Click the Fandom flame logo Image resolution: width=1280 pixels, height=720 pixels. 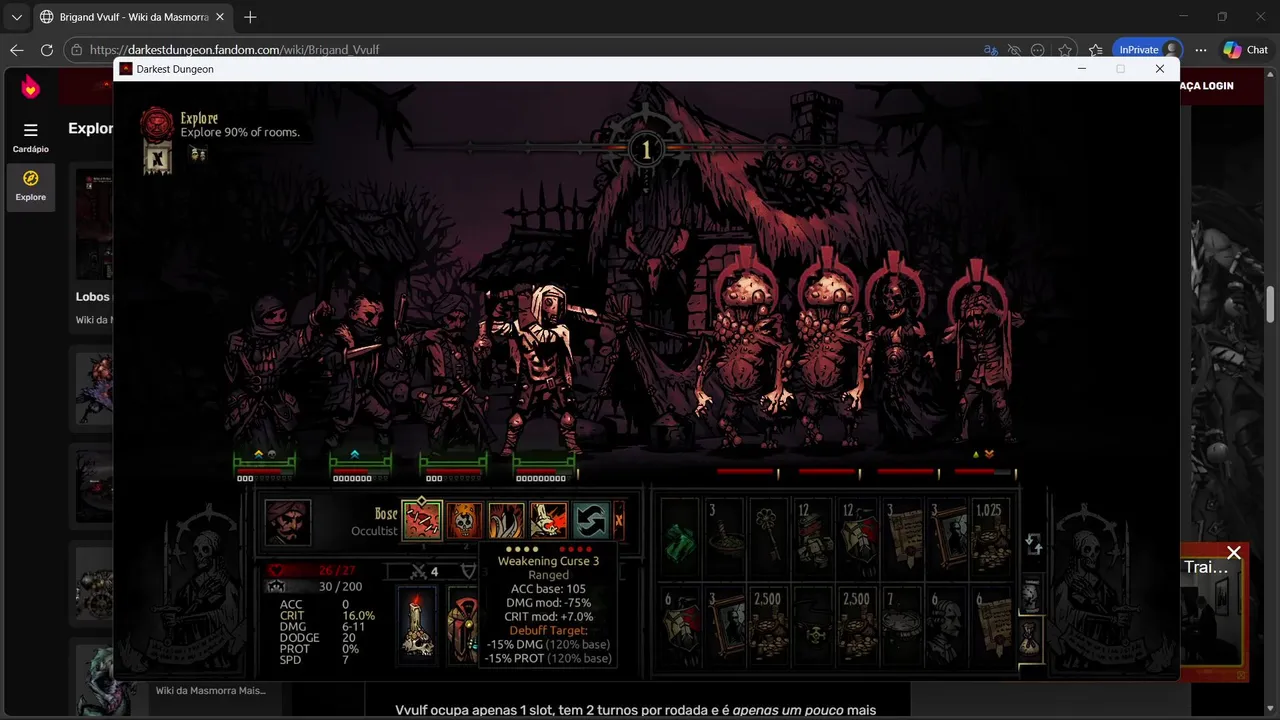[31, 86]
